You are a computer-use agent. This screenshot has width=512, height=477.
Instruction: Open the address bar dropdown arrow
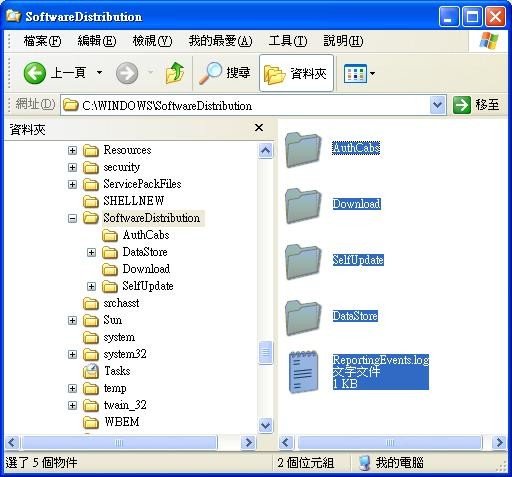point(437,105)
